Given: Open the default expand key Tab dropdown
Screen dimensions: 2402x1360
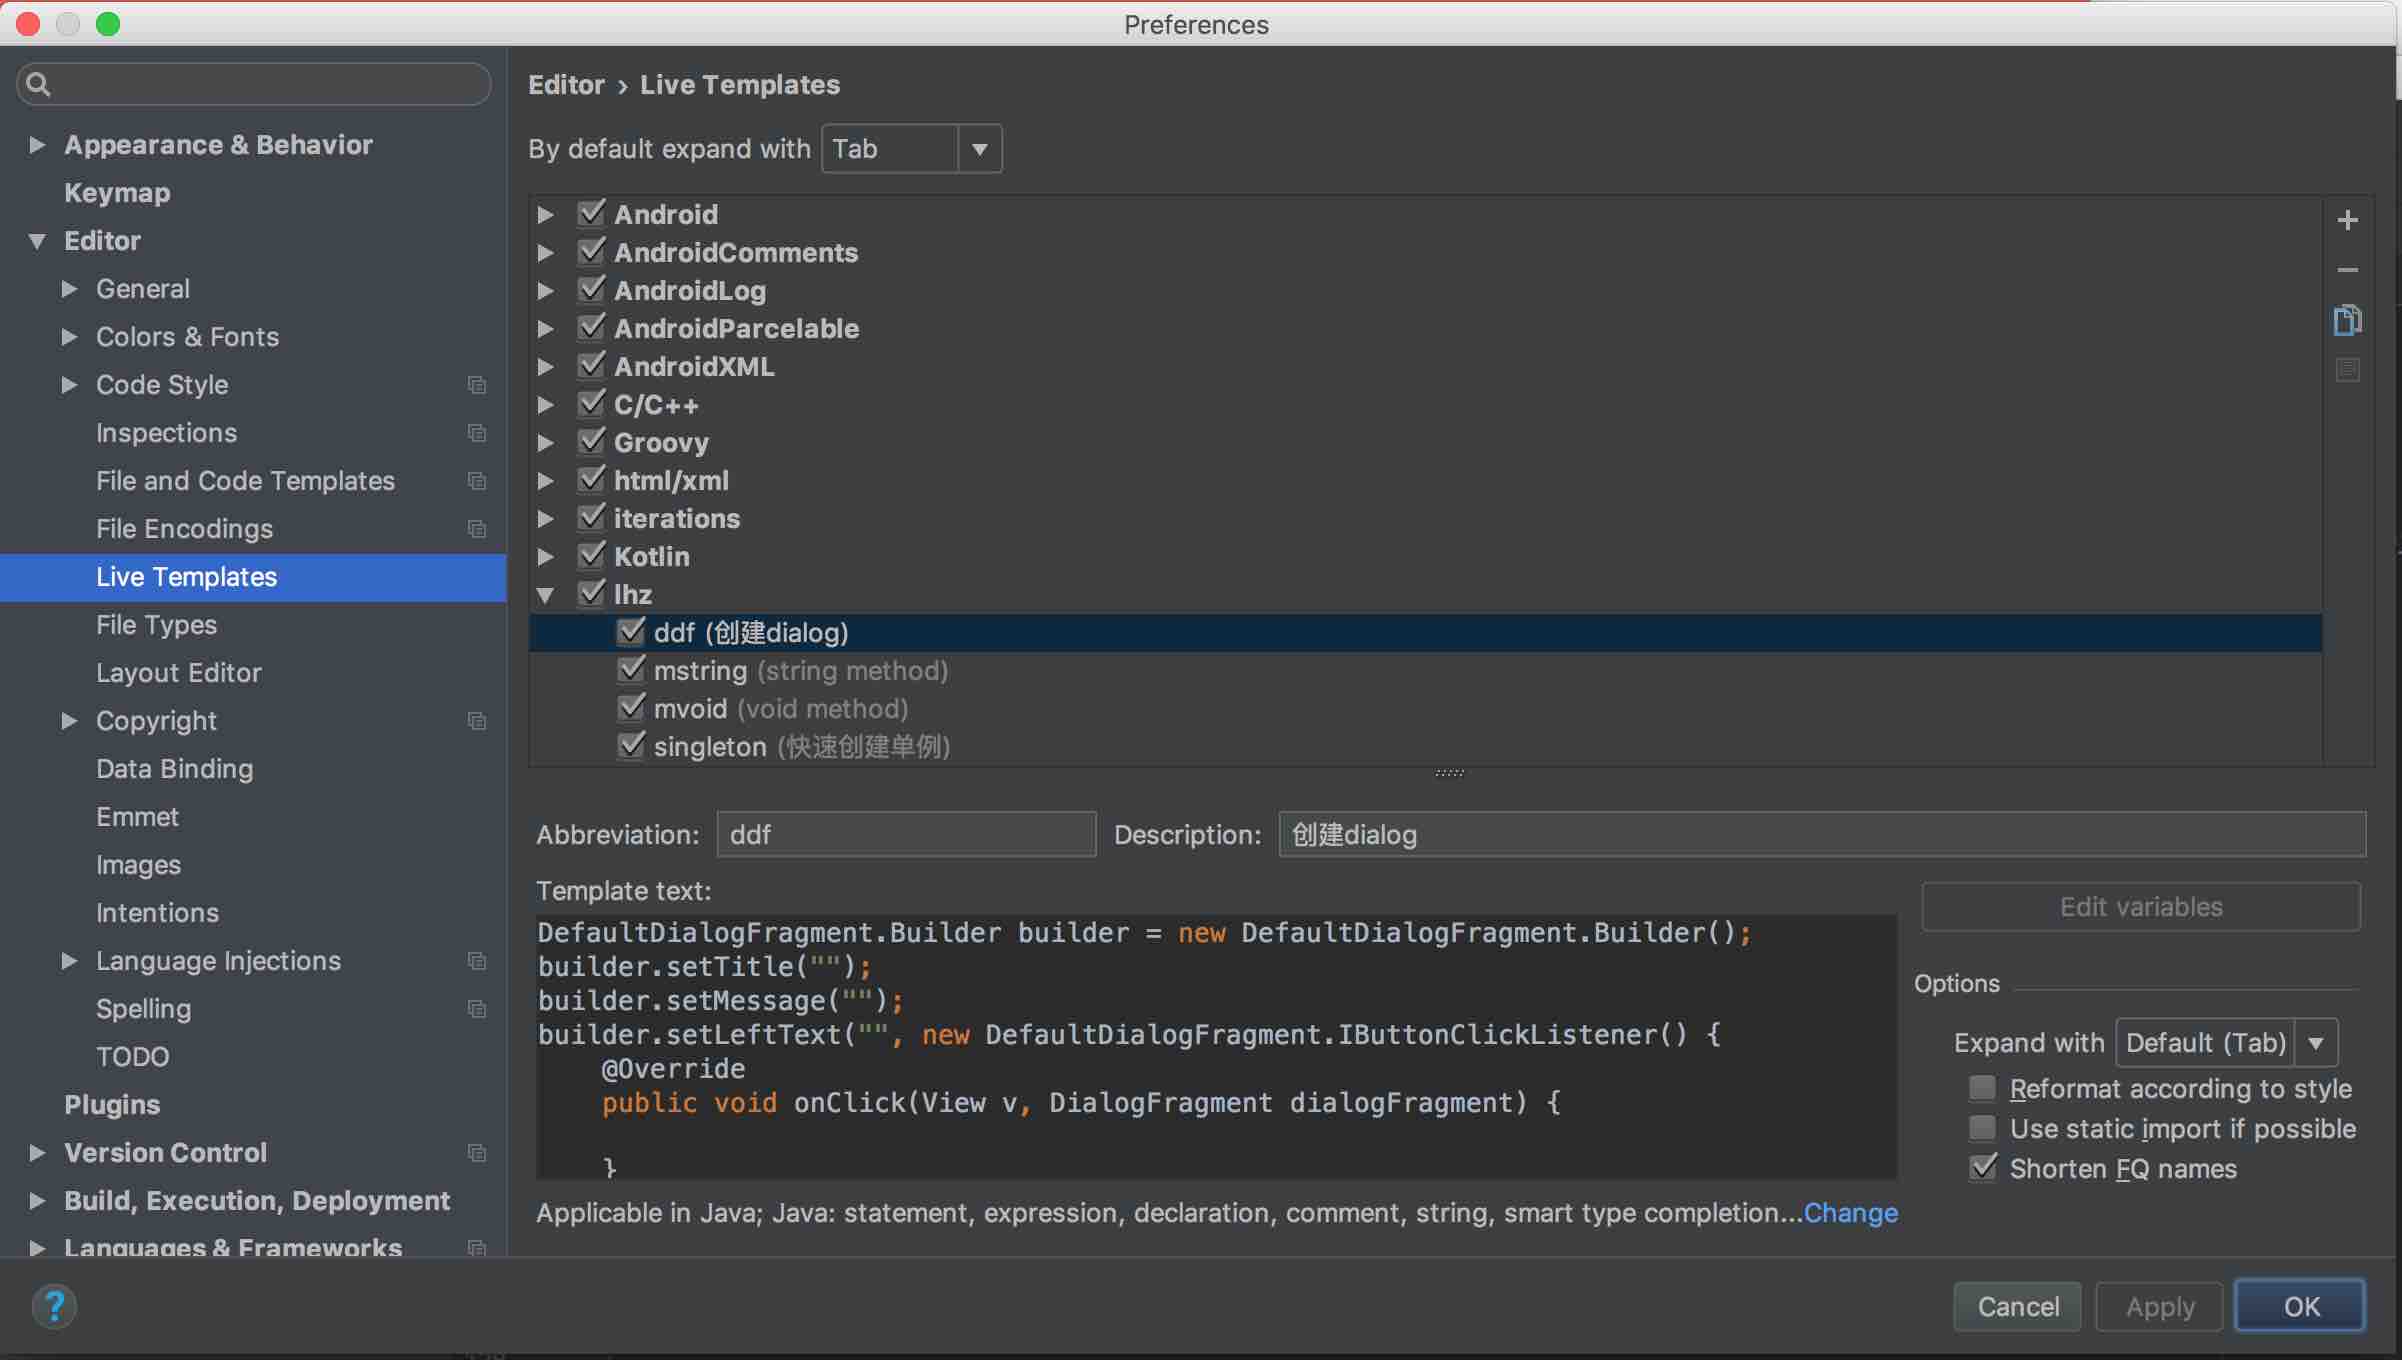Looking at the screenshot, I should (979, 149).
